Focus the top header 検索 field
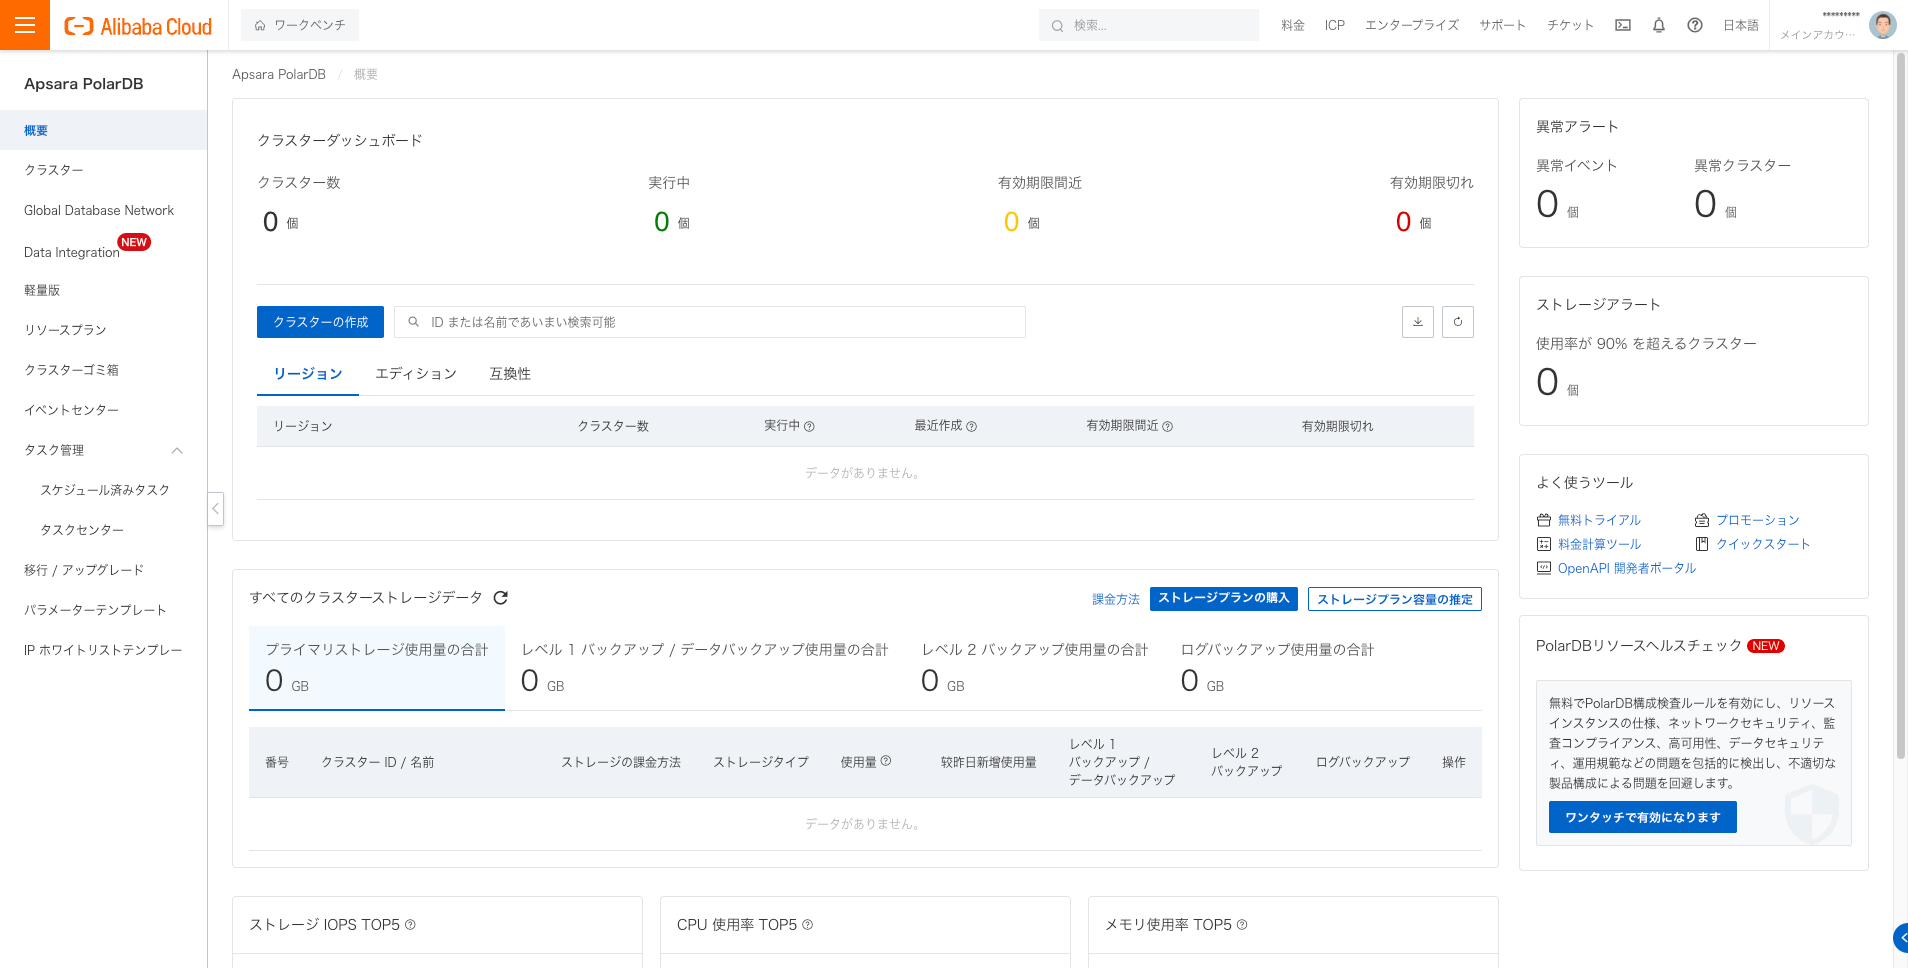 pyautogui.click(x=1149, y=26)
